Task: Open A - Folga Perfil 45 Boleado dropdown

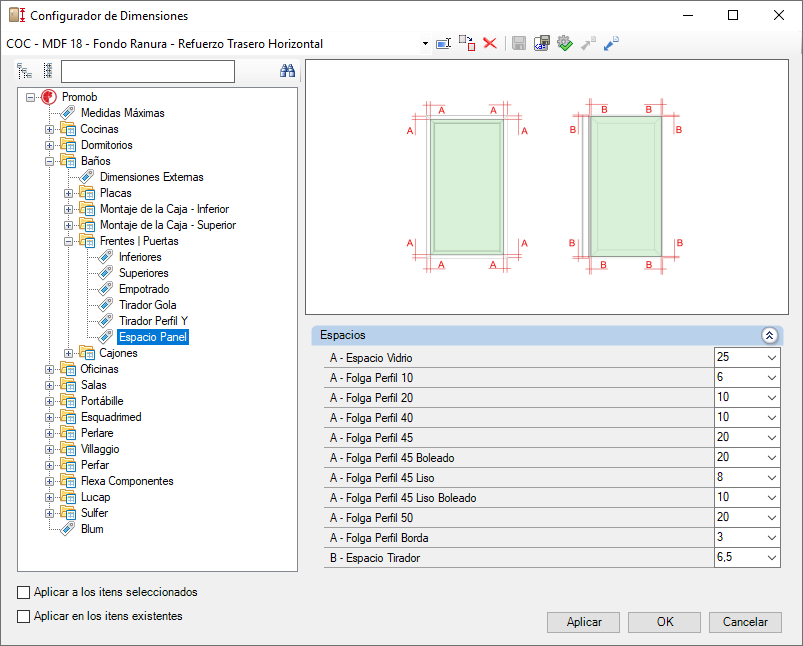Action: [772, 457]
